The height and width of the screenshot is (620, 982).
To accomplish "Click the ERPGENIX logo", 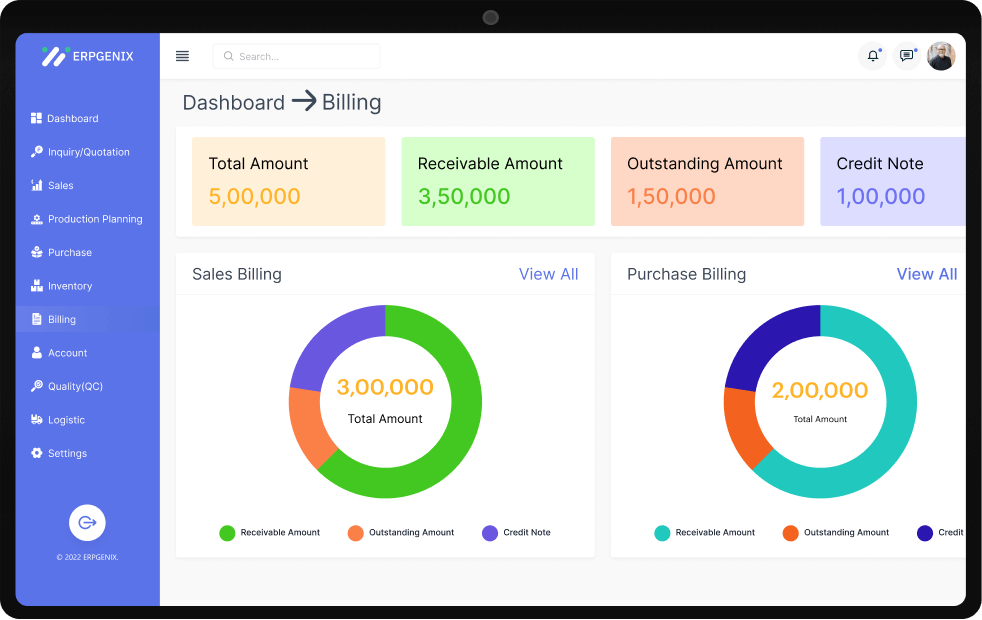I will [87, 56].
